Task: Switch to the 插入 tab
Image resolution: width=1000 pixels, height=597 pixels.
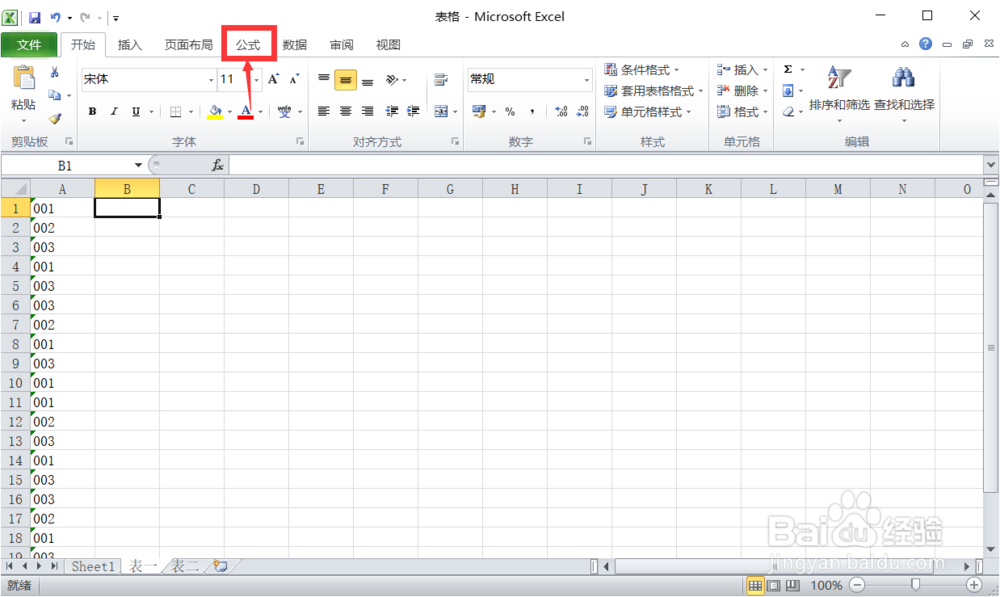Action: tap(129, 45)
